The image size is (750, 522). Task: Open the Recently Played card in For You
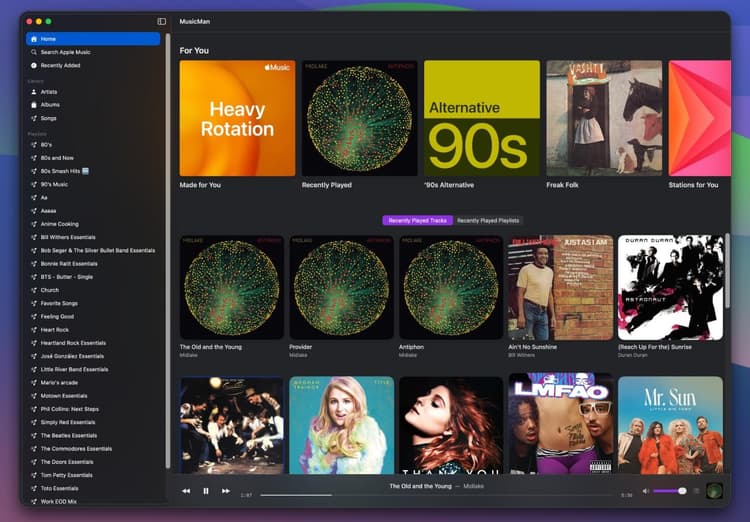360,118
